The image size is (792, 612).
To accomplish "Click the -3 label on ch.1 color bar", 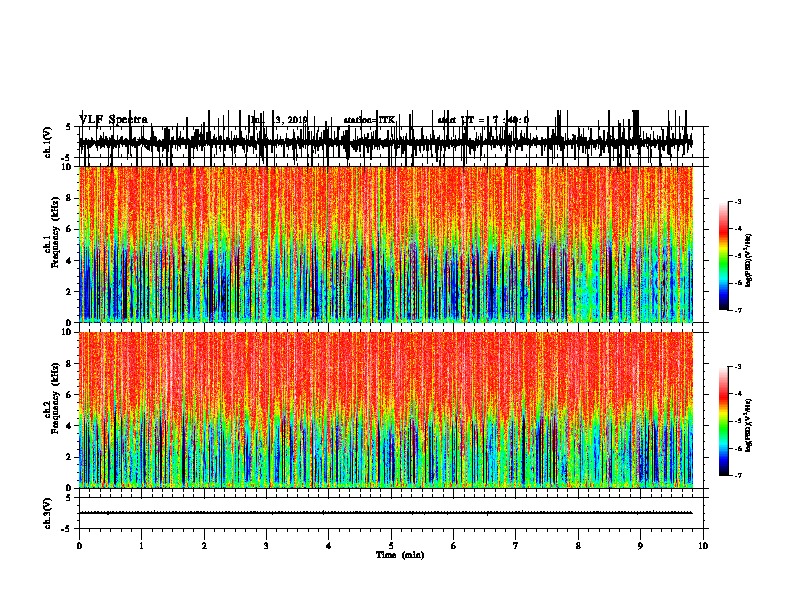I will (737, 201).
